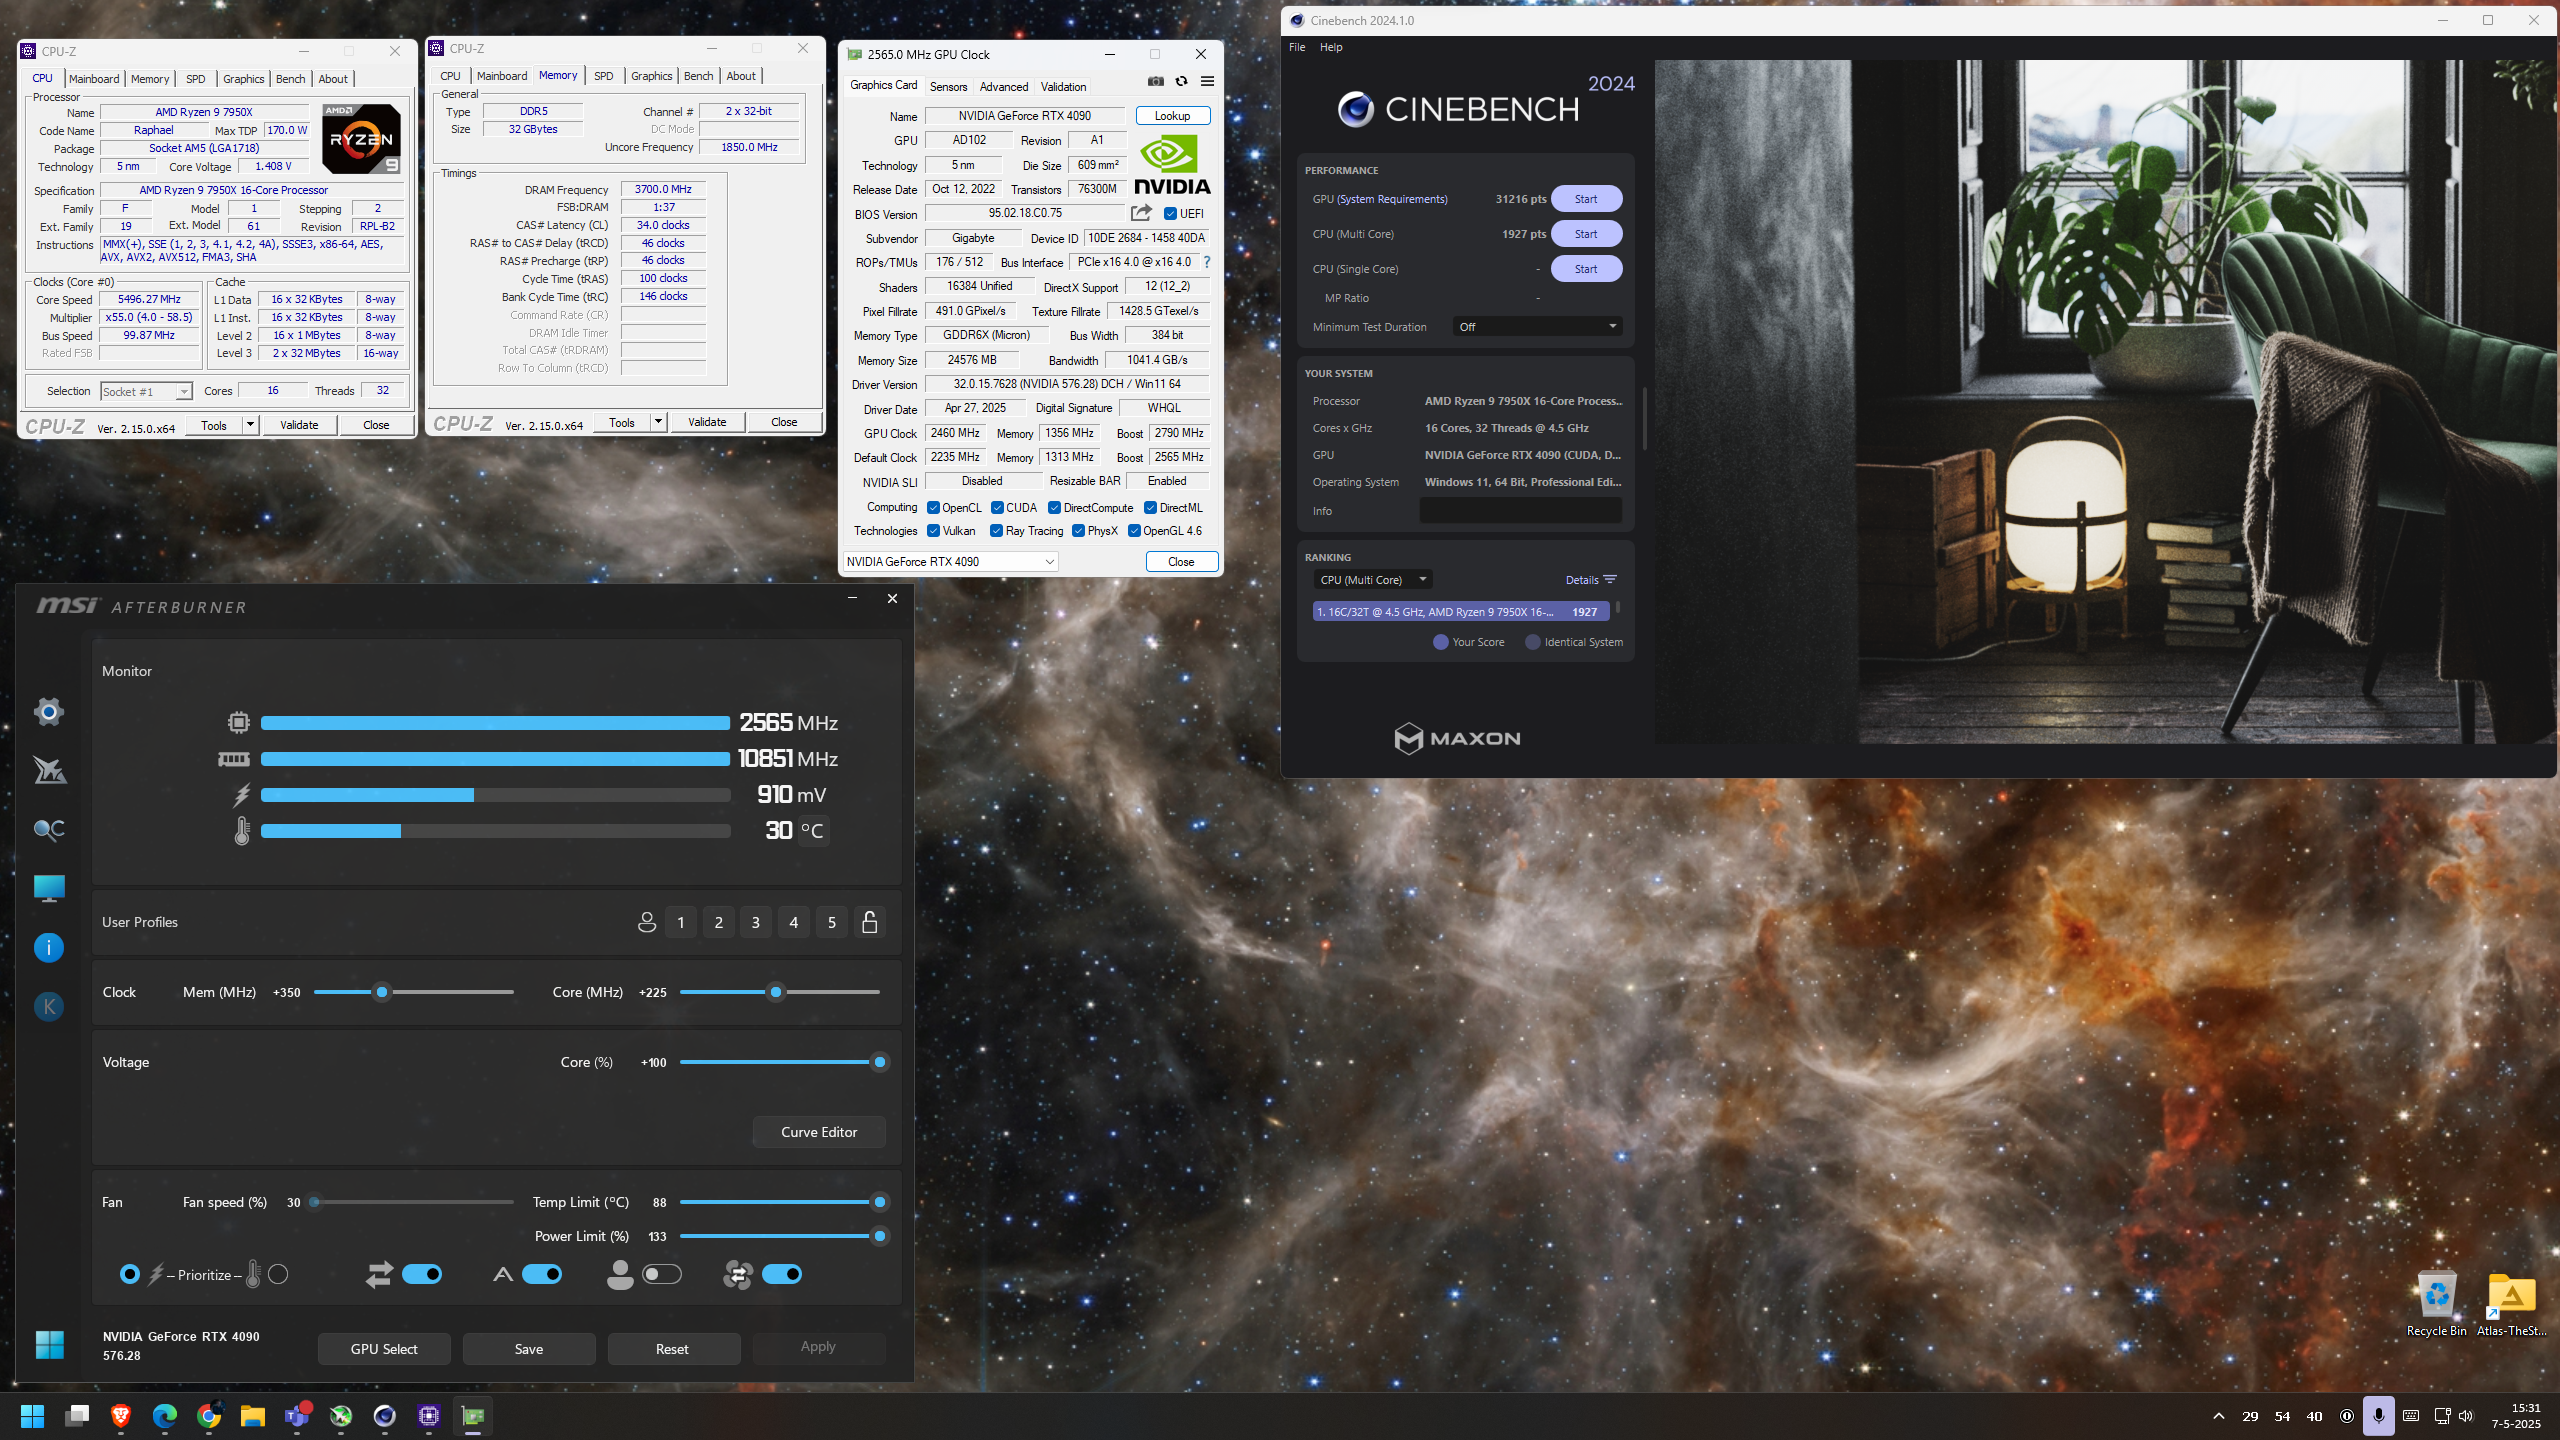Open Afterburner OC Scanner jet icon
Image resolution: width=2560 pixels, height=1440 pixels.
click(x=49, y=770)
